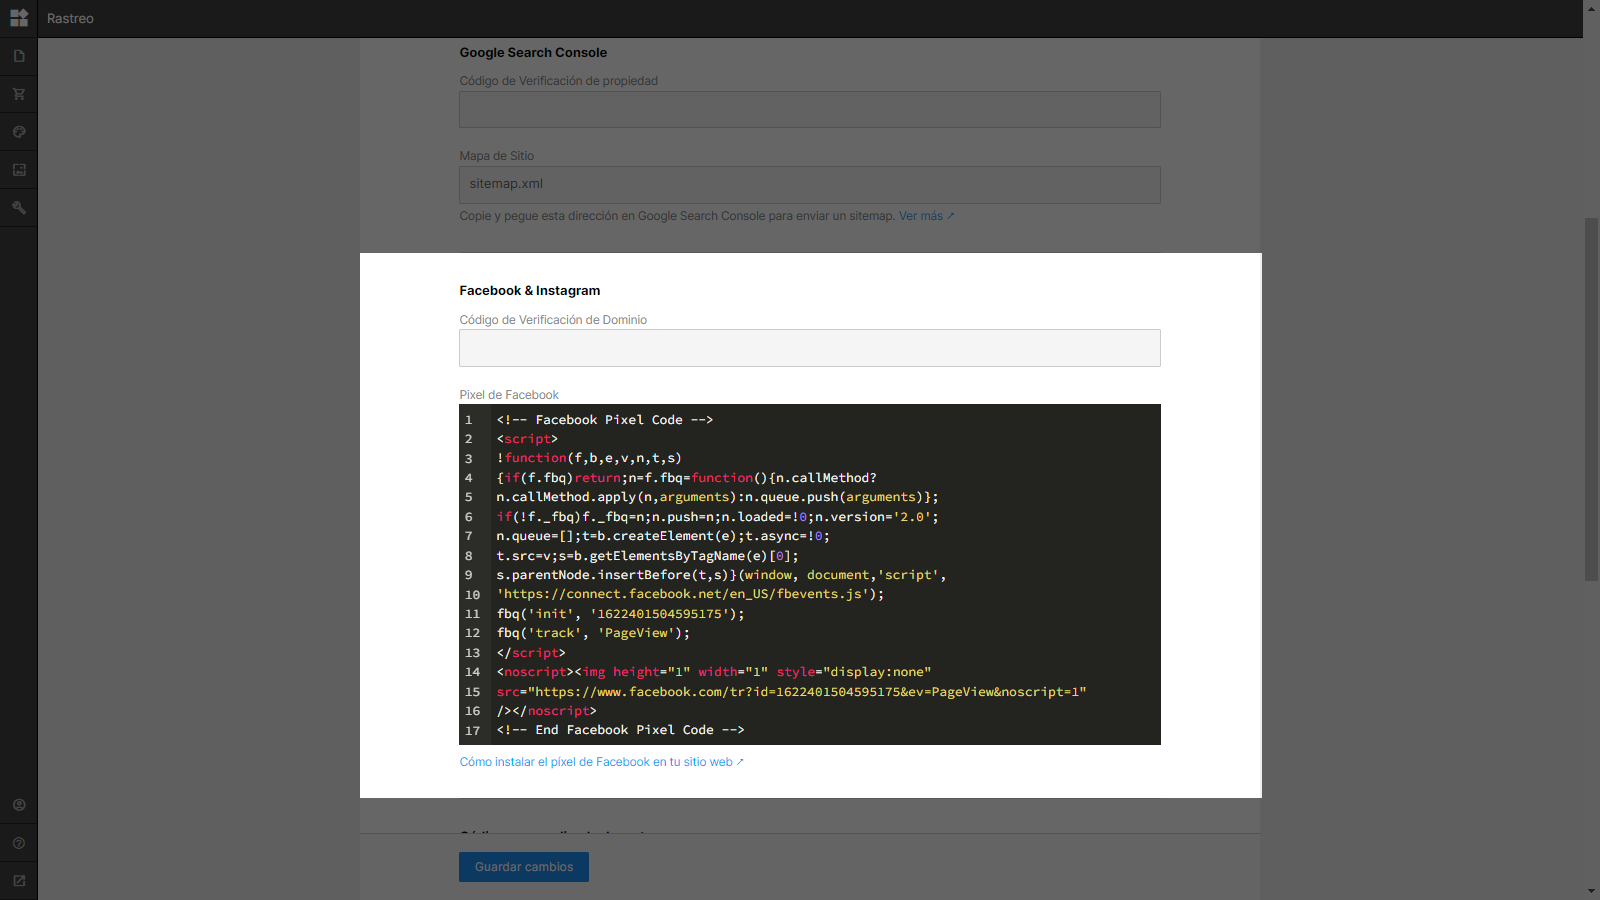Image resolution: width=1600 pixels, height=900 pixels.
Task: Open the account profile icon
Action: tap(19, 805)
